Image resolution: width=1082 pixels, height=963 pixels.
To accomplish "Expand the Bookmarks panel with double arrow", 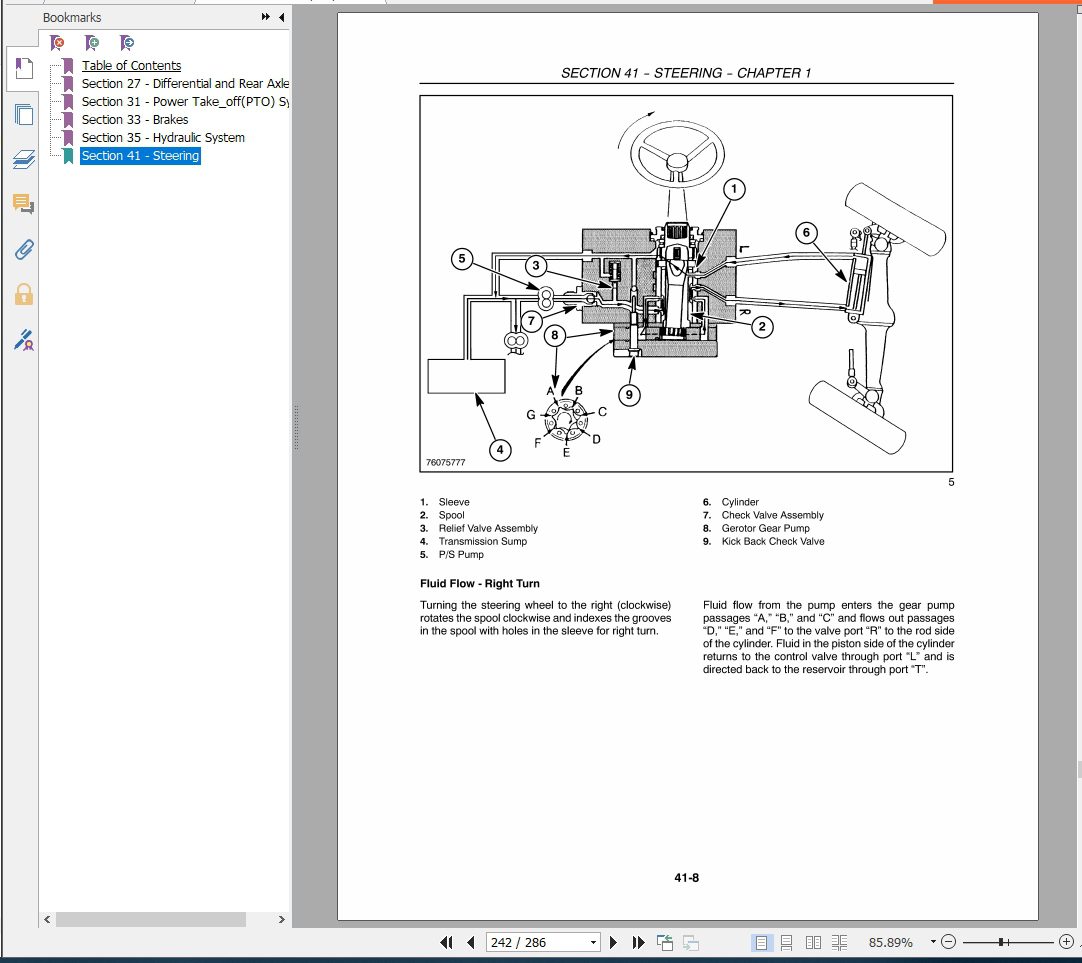I will [x=266, y=17].
